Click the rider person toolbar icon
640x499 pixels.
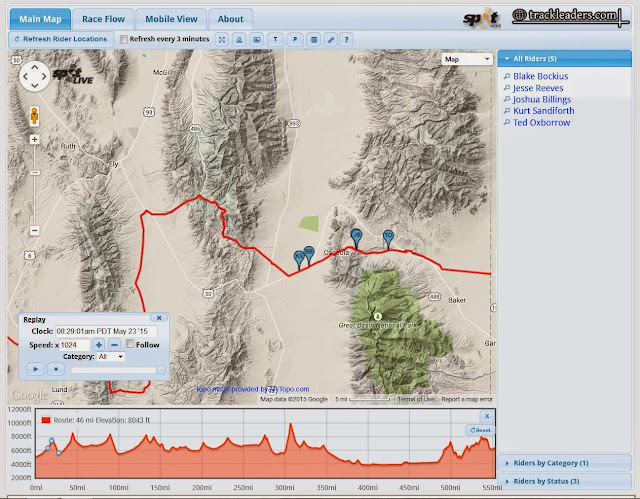(x=239, y=40)
